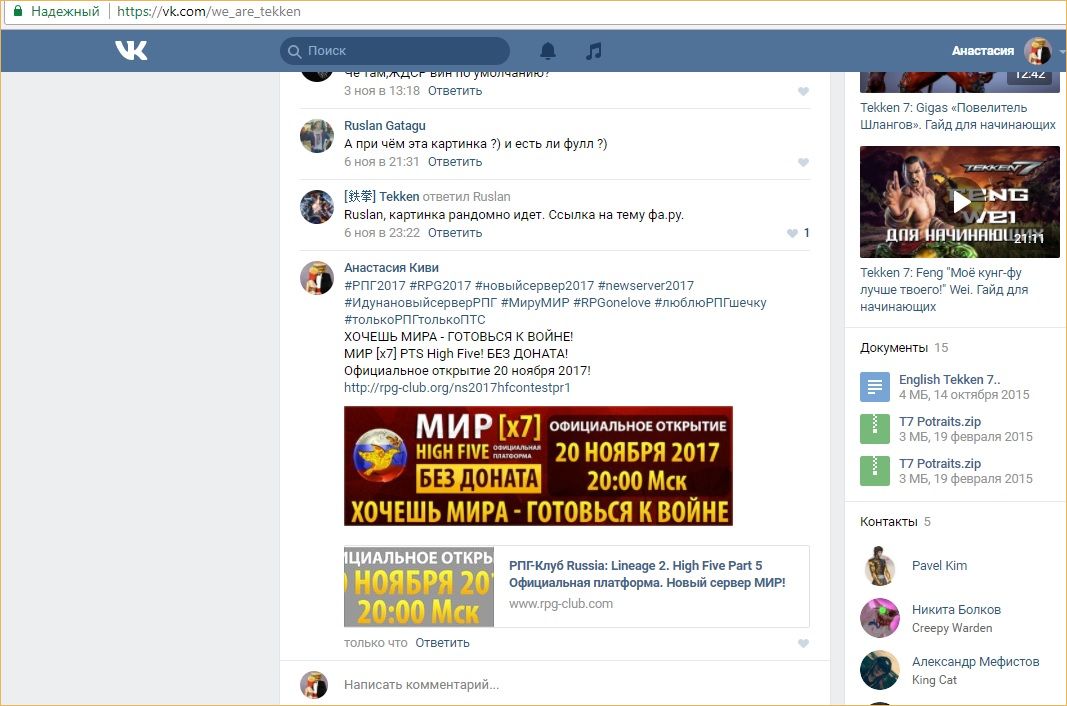Open Никита Болков contact name
This screenshot has width=1067, height=706.
point(956,609)
